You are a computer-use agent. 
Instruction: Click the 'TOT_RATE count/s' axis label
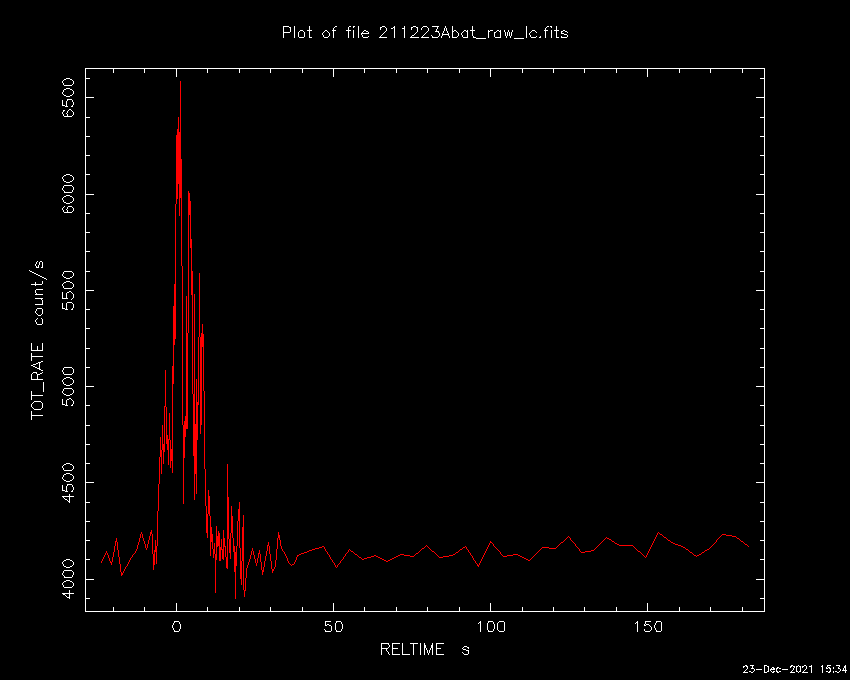[x=37, y=340]
